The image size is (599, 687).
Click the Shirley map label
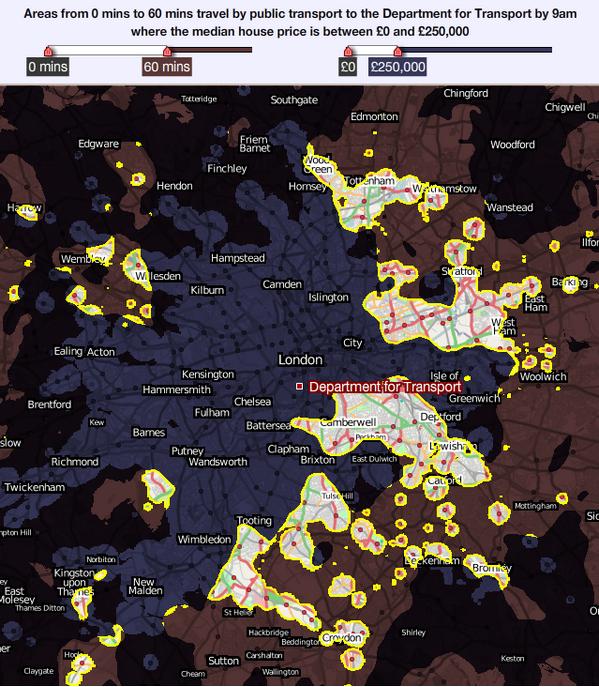414,632
